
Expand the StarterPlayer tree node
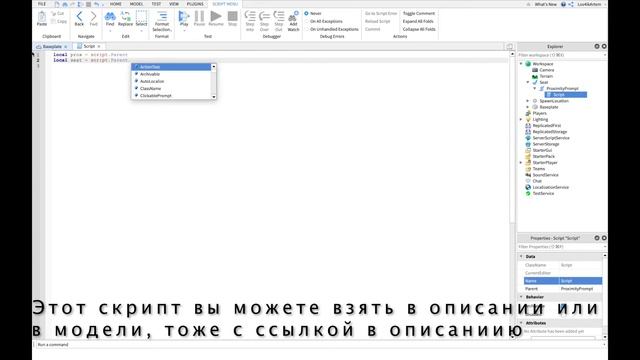click(x=521, y=162)
